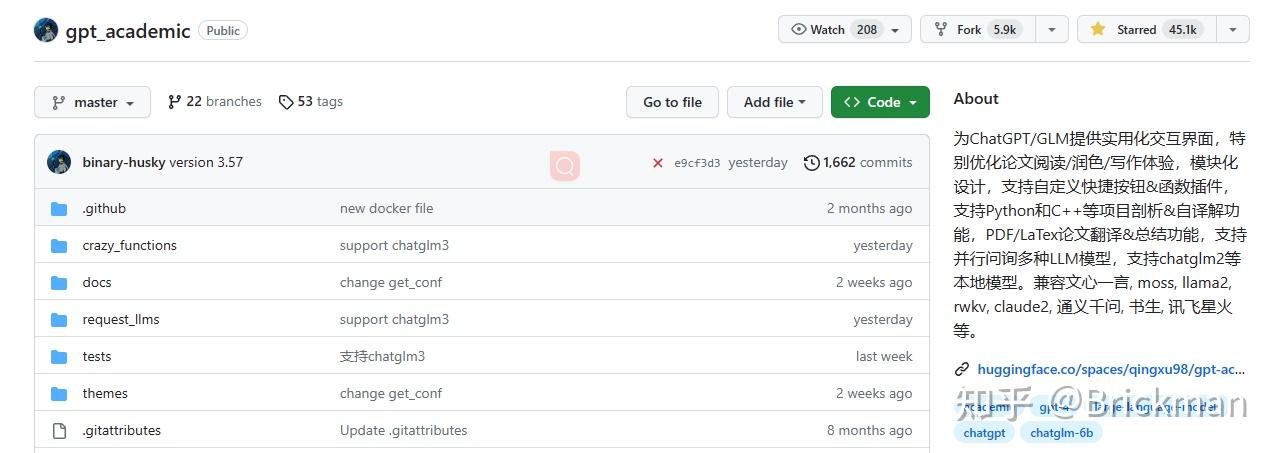
Task: Open the 1,662 commits history
Action: coord(858,163)
